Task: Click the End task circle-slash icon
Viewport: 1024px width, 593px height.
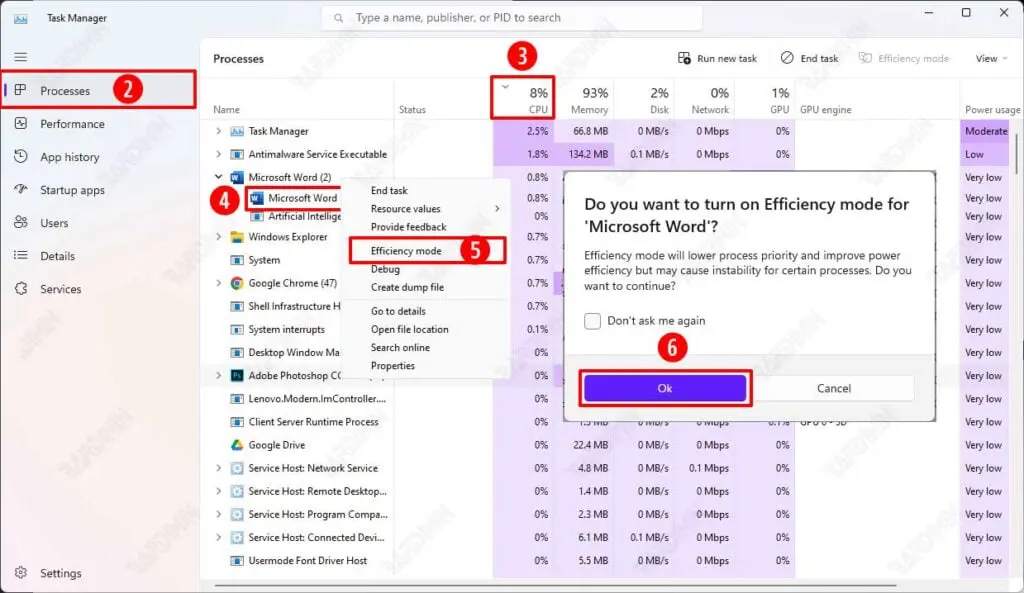Action: 787,58
